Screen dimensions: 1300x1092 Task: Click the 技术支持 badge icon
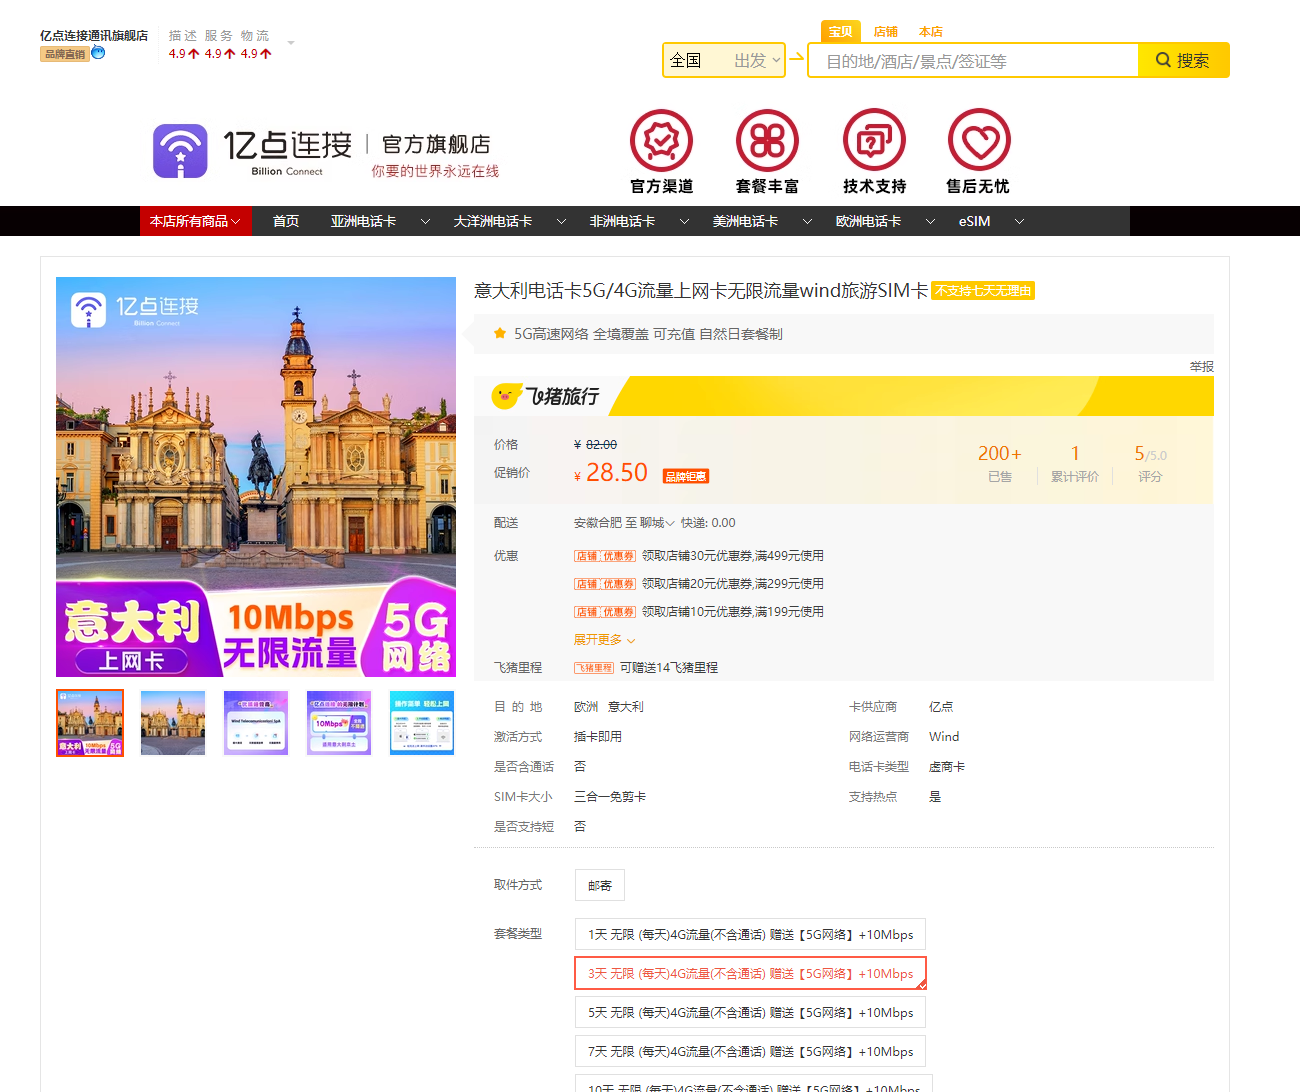coord(874,140)
